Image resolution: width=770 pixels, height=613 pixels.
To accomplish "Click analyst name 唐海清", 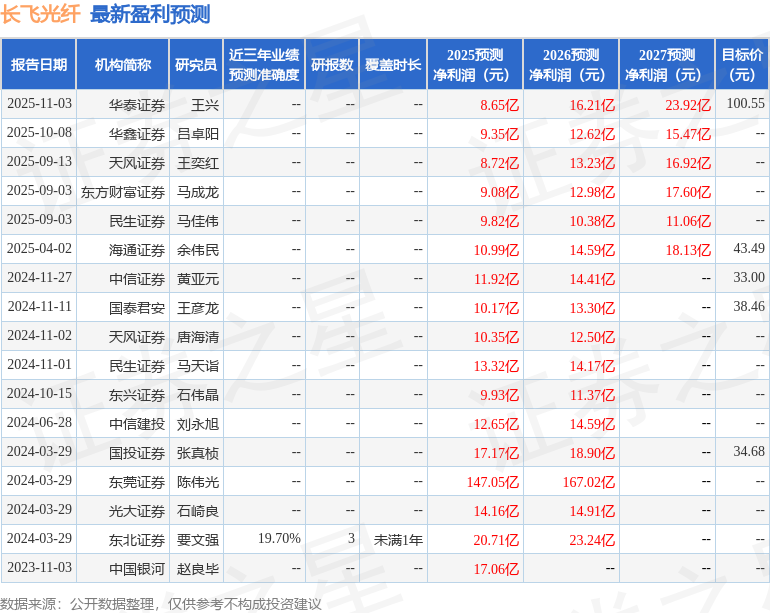I will click(198, 336).
